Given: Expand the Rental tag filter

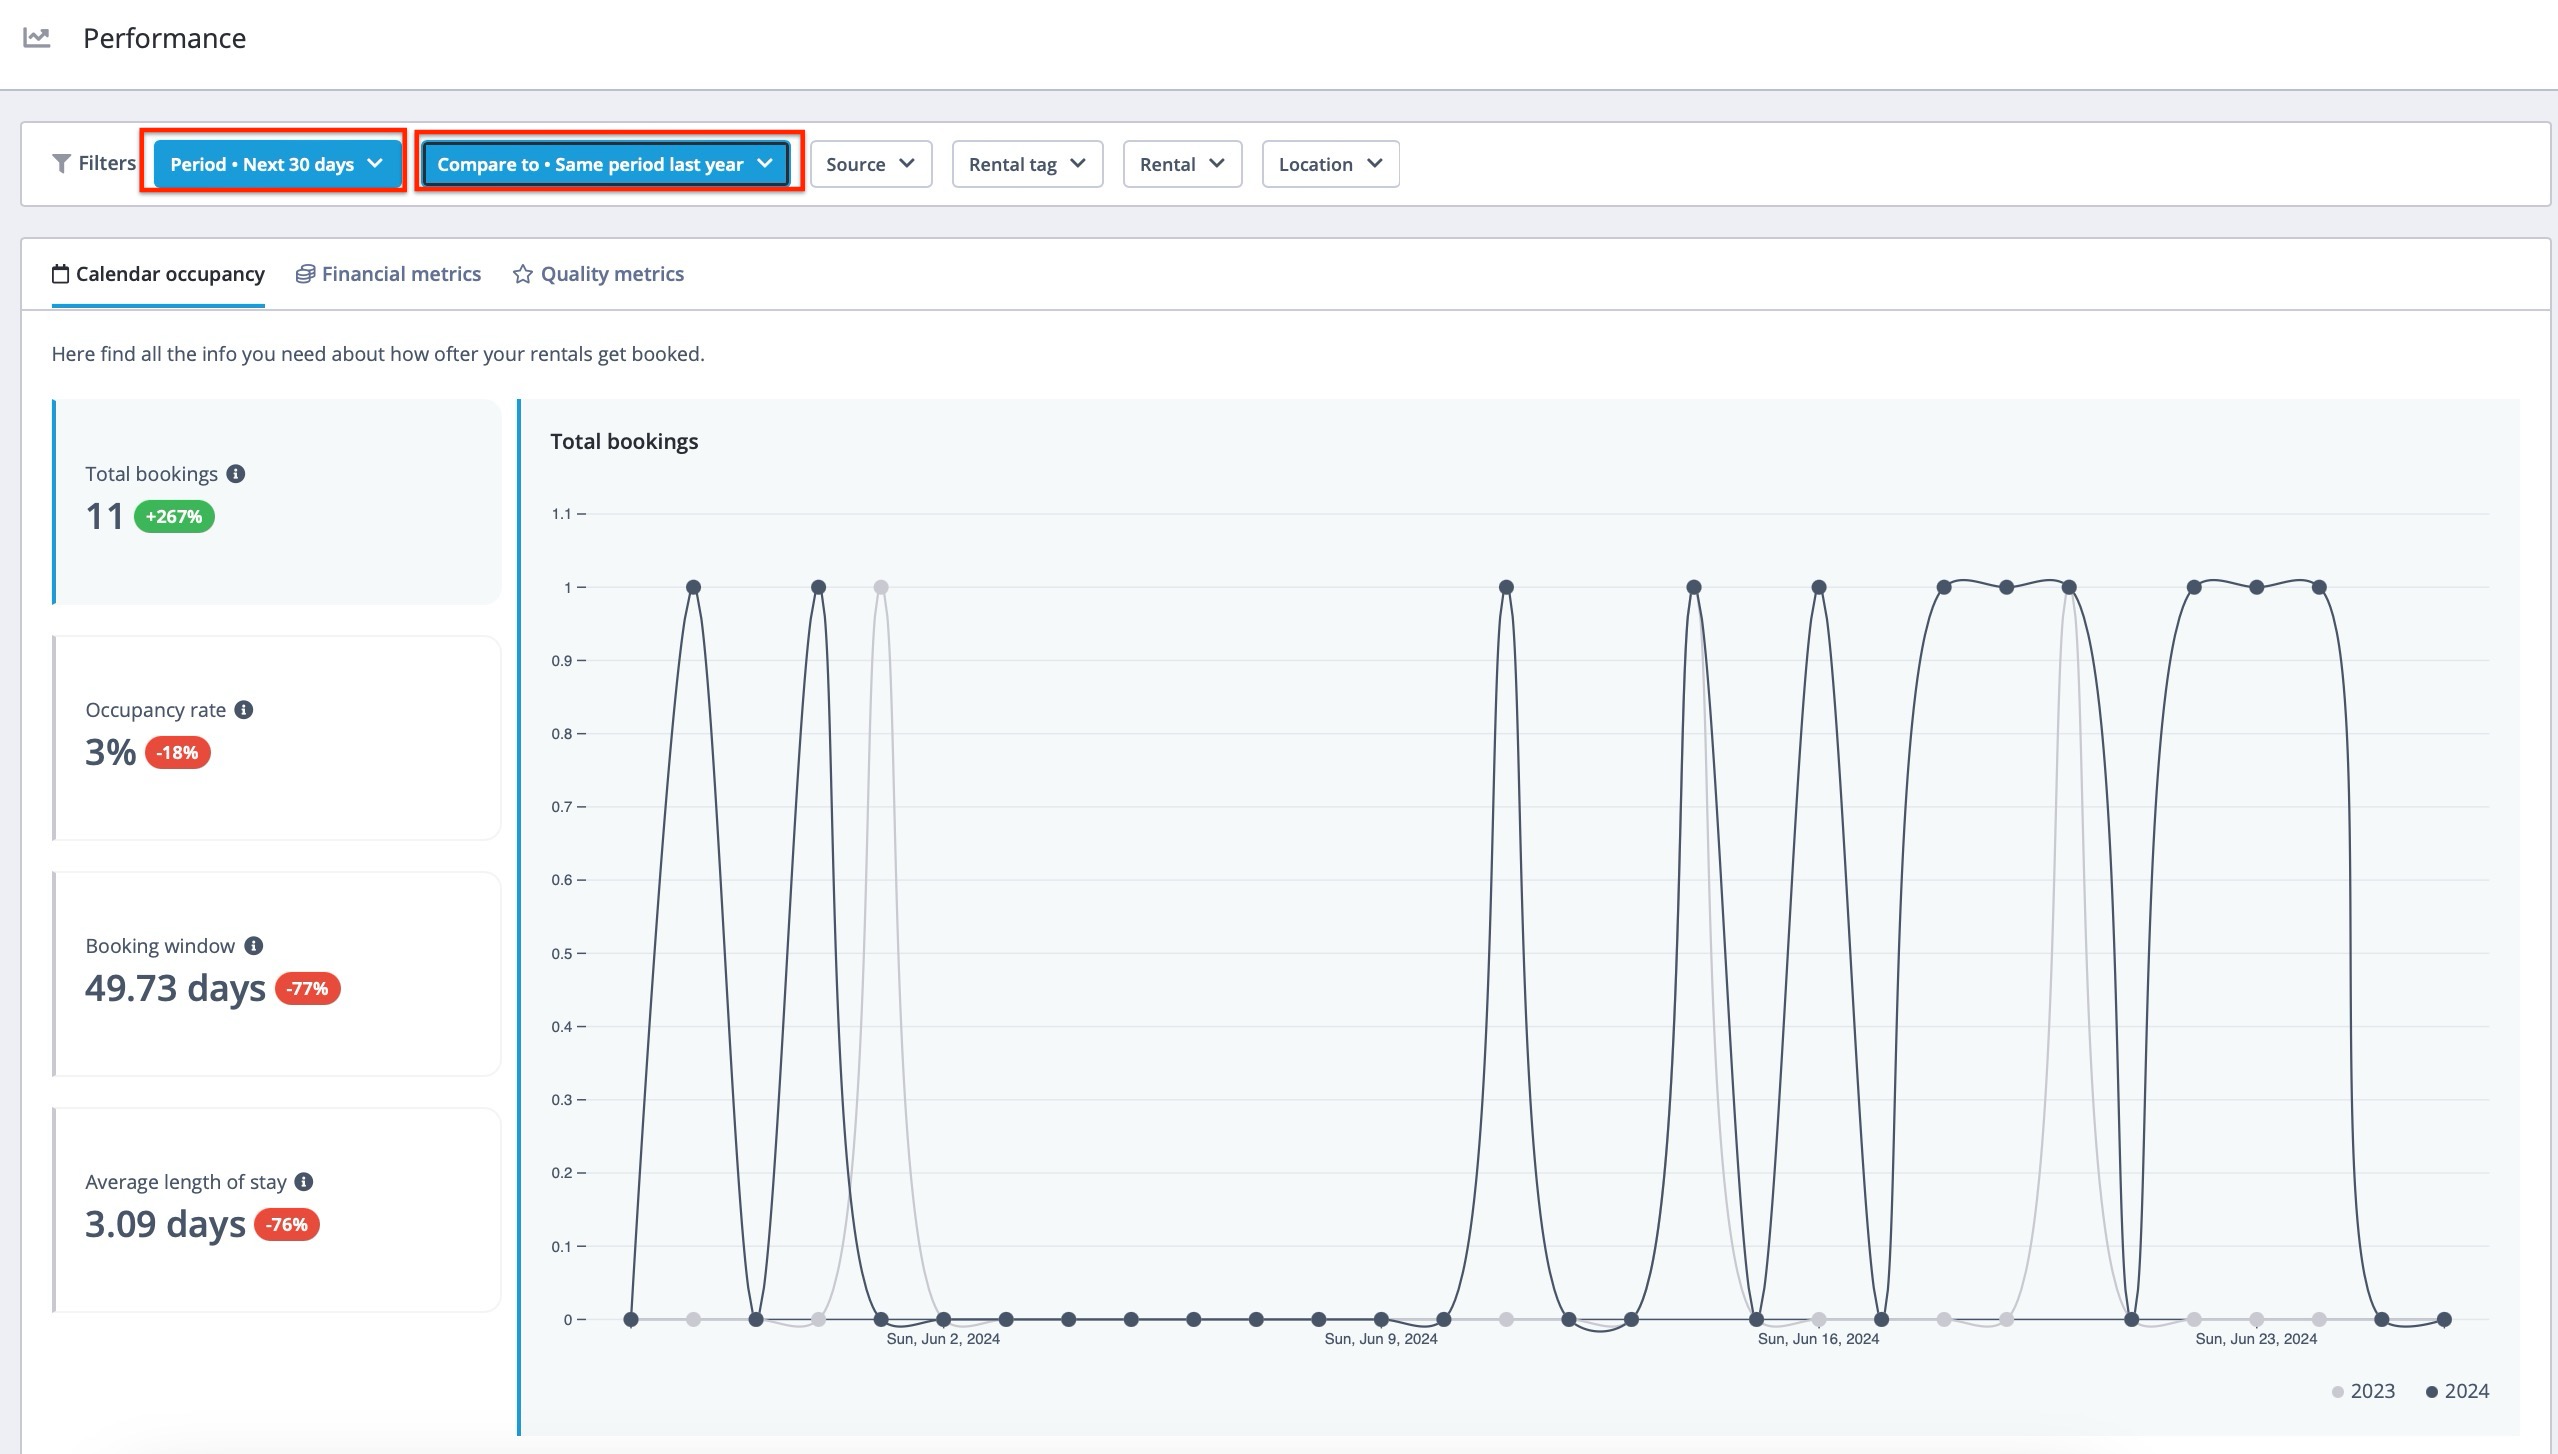Looking at the screenshot, I should (x=1027, y=164).
